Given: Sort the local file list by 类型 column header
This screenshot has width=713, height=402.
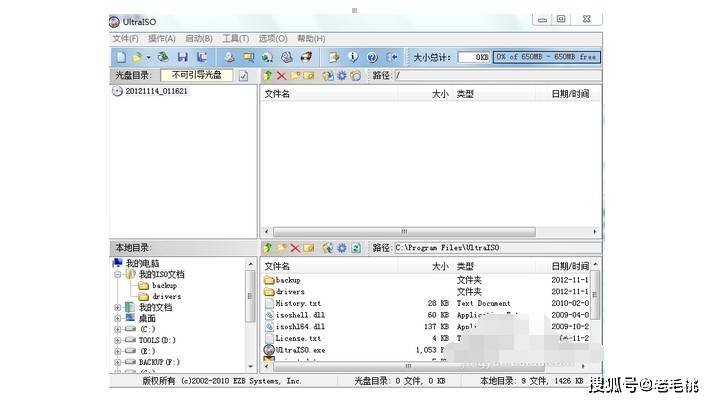Looking at the screenshot, I should tap(465, 266).
